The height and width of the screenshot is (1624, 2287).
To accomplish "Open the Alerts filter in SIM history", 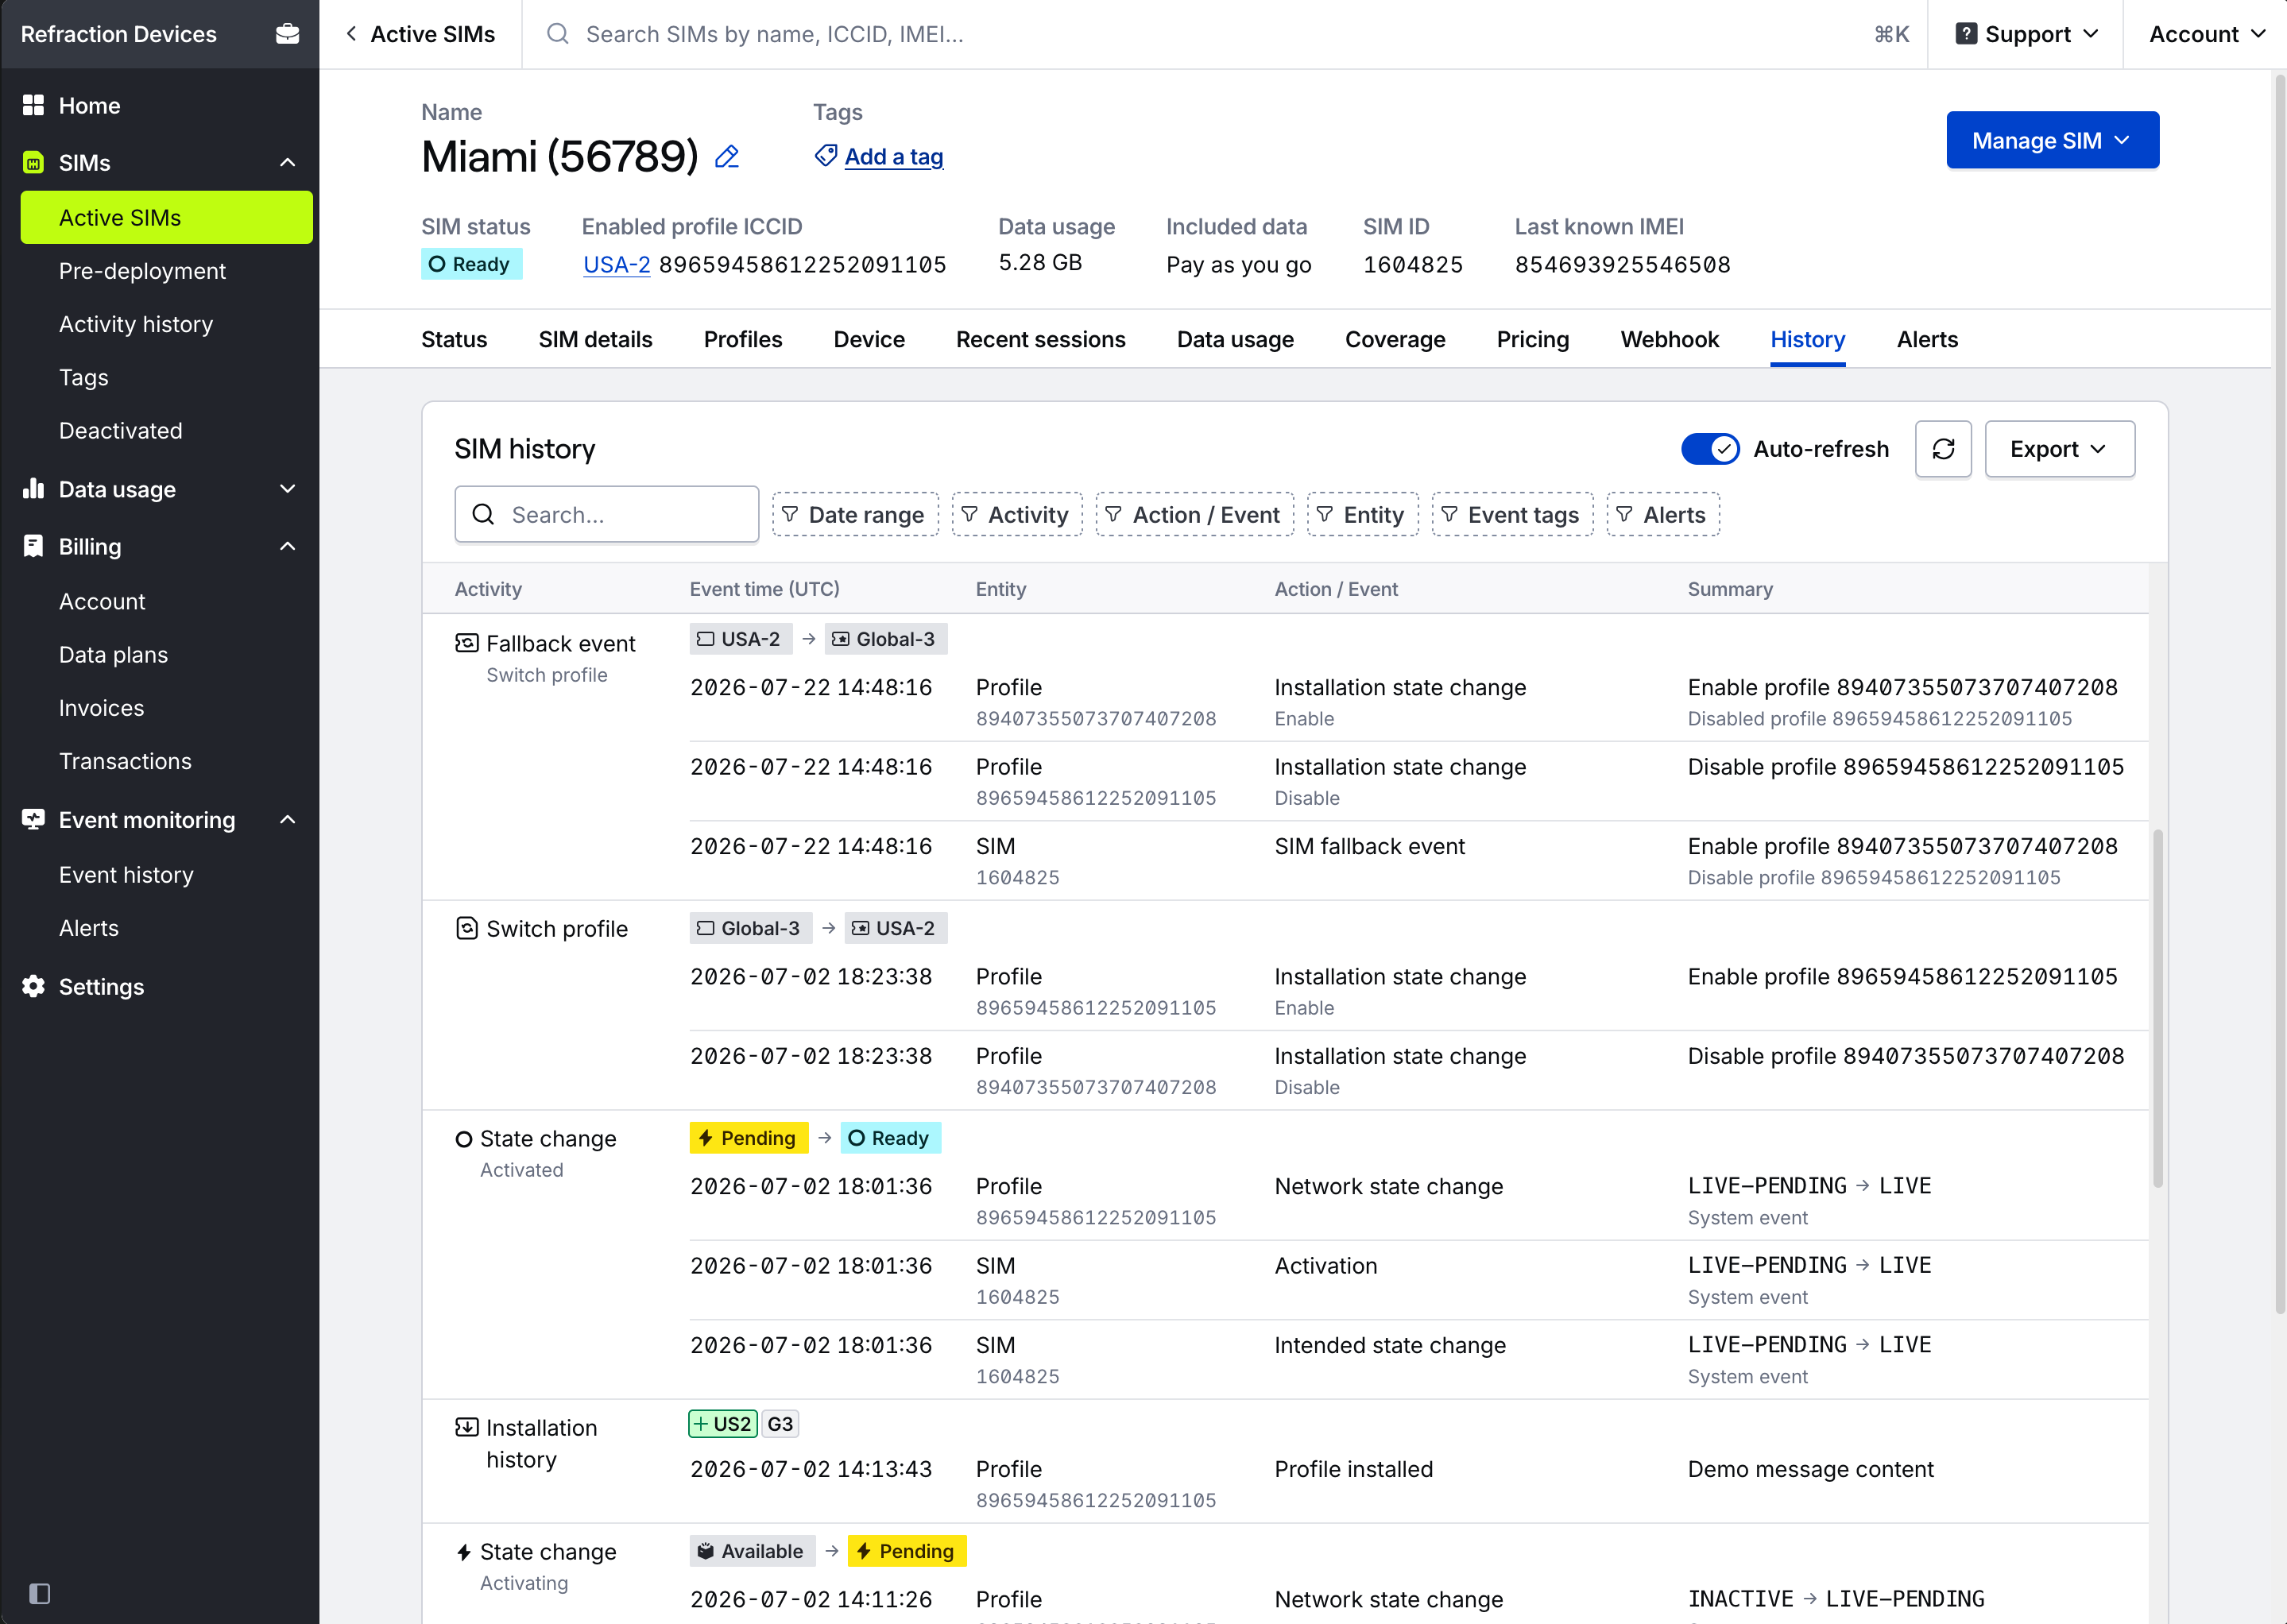I will 1662,514.
